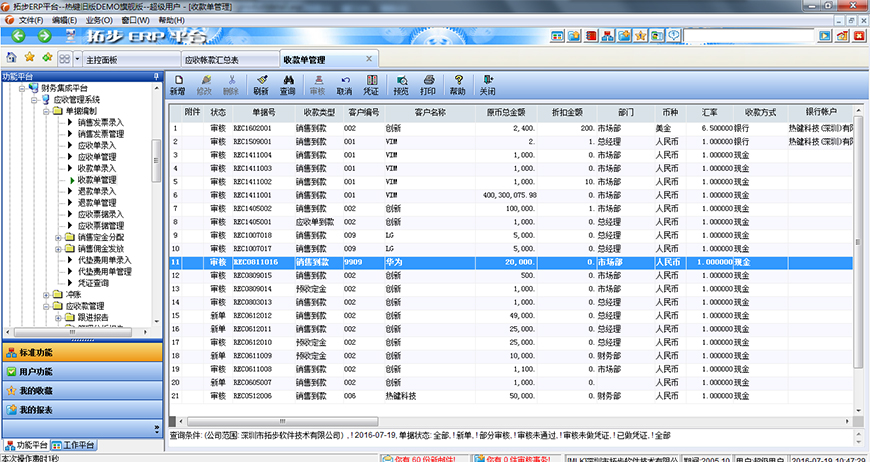Open the 业务(O) menu
Image resolution: width=870 pixels, height=462 pixels.
click(x=98, y=20)
